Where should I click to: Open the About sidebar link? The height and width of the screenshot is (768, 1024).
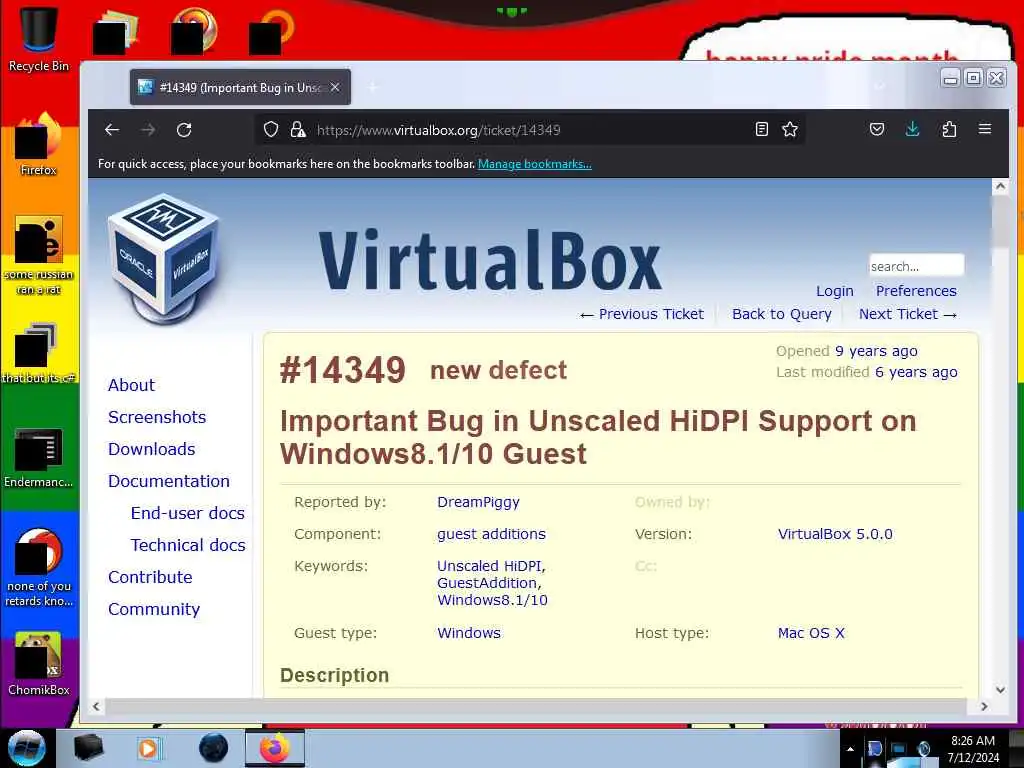click(x=131, y=385)
